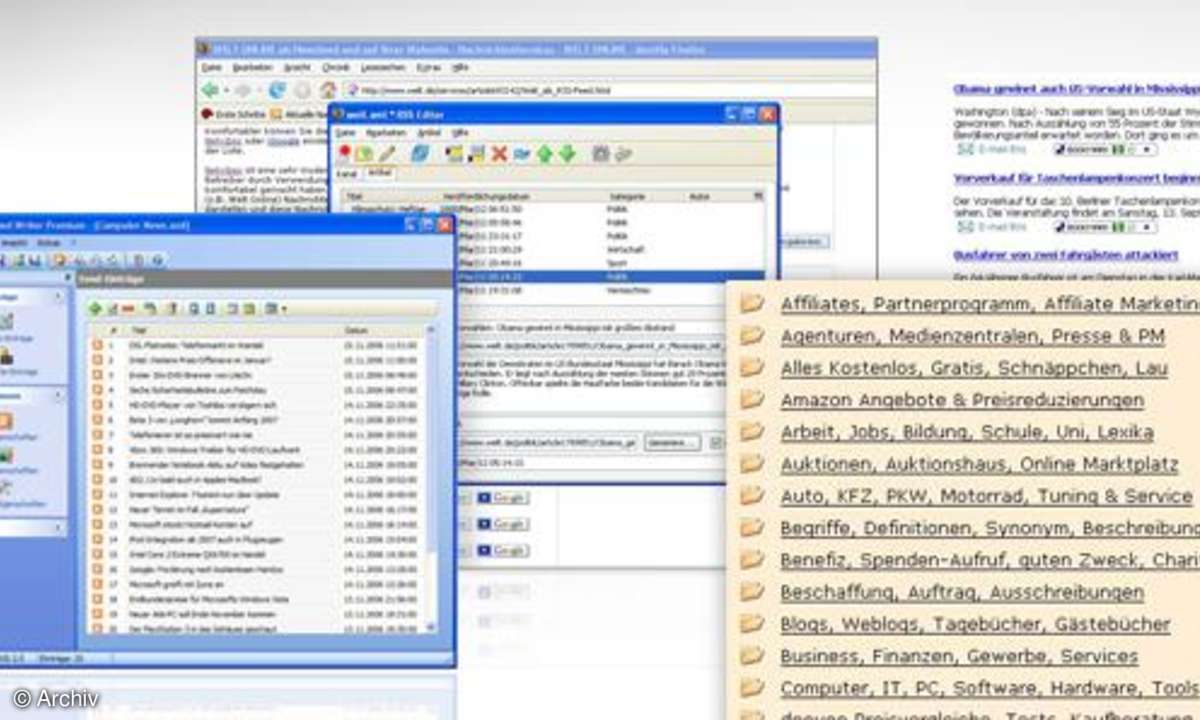Open the Obama gewinnt auch US-Vorwahl headline
Viewport: 1200px width, 720px height.
pyautogui.click(x=1076, y=88)
